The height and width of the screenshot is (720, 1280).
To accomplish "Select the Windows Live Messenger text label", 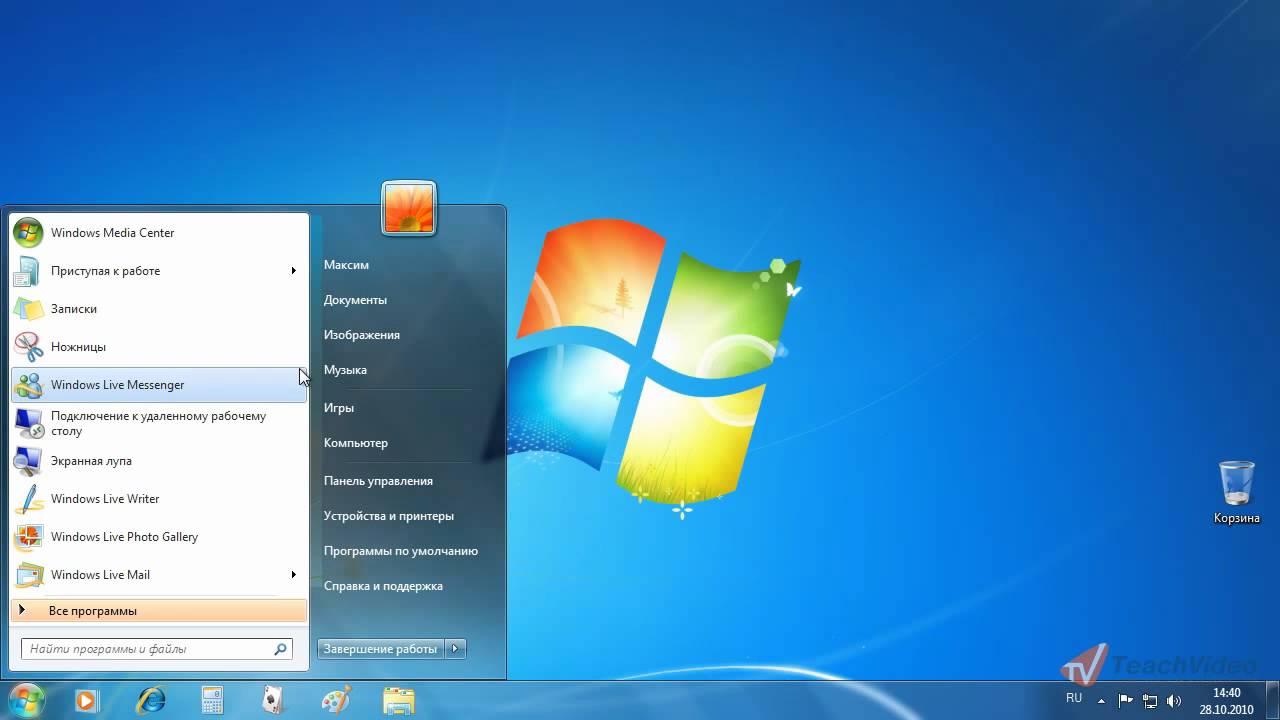I will point(118,385).
